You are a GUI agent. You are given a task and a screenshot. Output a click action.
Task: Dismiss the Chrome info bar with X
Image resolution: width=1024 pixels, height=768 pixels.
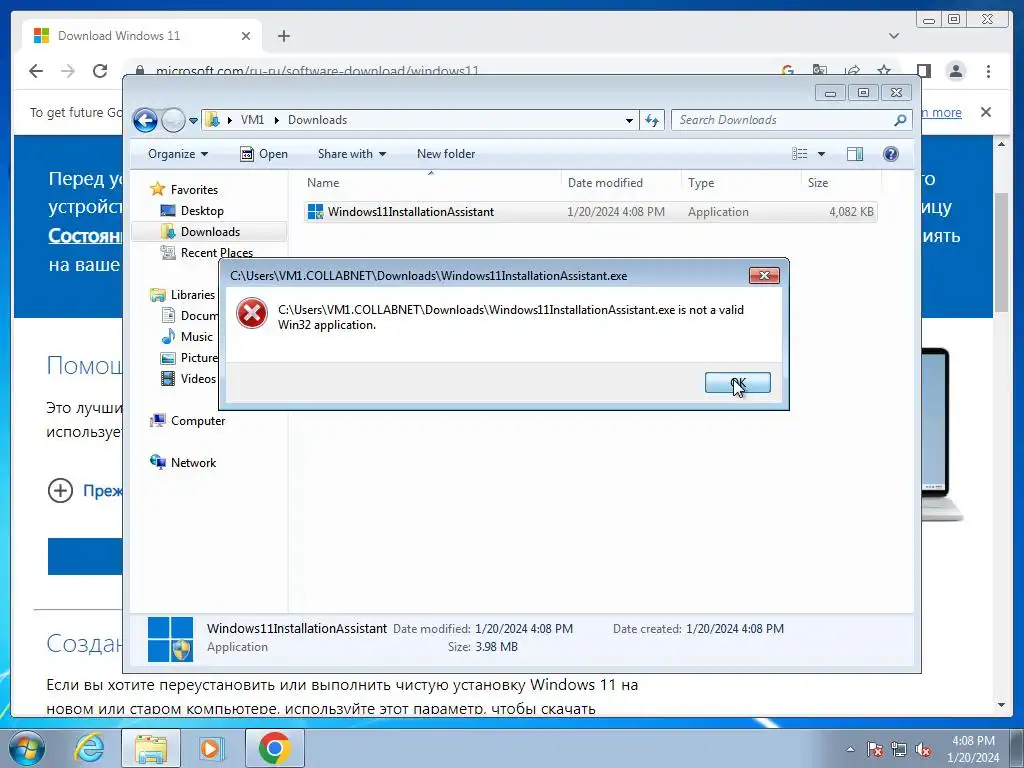986,112
